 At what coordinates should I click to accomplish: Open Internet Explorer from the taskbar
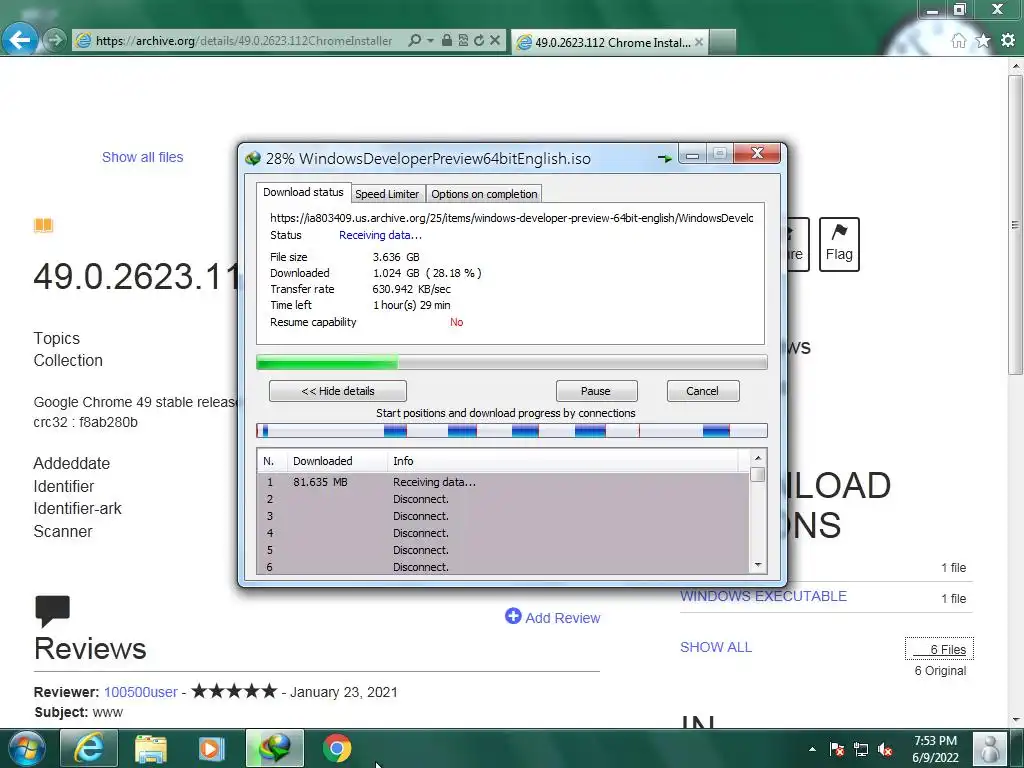[x=89, y=748]
